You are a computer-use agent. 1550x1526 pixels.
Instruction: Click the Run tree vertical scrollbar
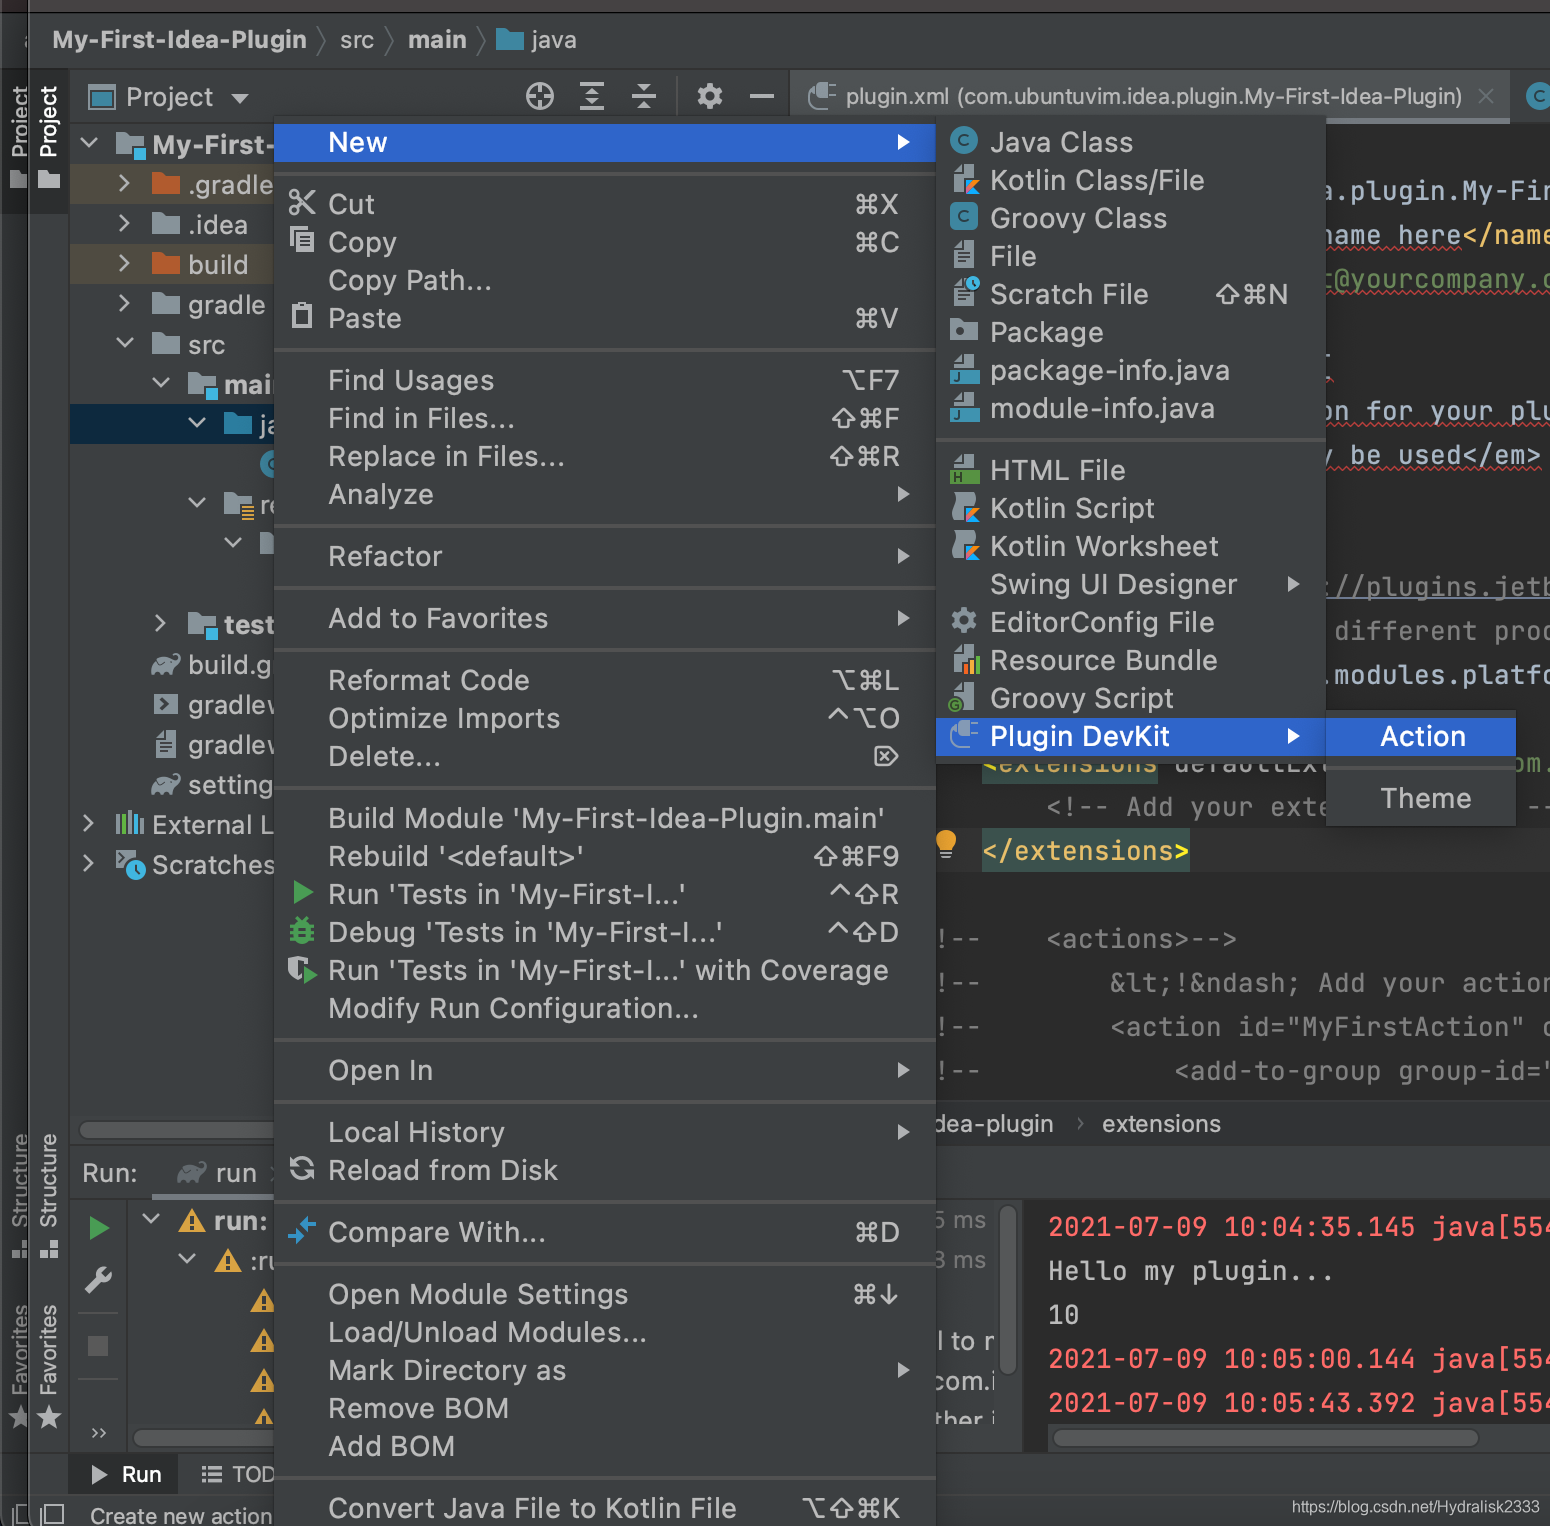[x=1008, y=1290]
